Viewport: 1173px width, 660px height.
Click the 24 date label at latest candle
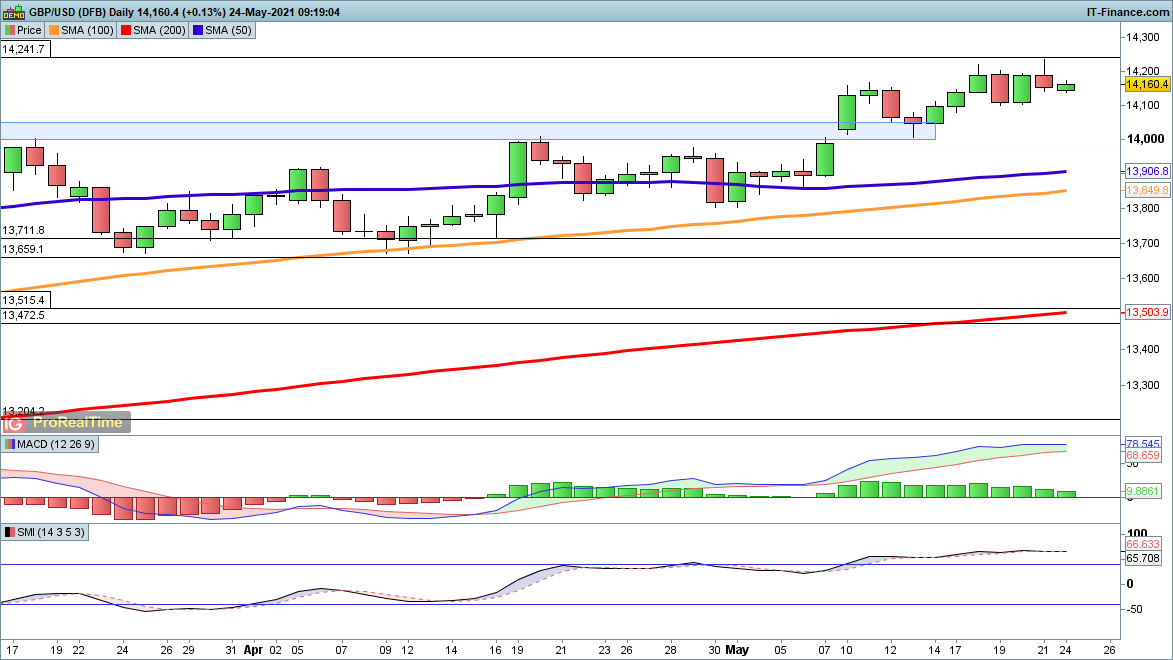click(x=1066, y=650)
